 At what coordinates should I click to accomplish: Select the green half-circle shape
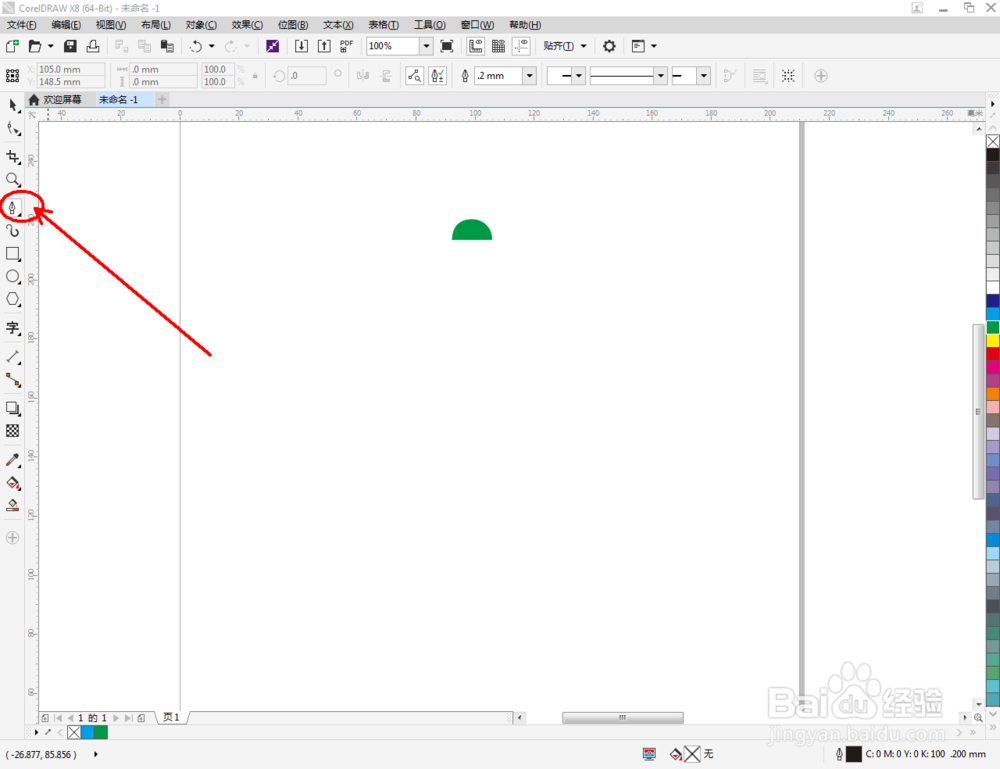pyautogui.click(x=472, y=230)
